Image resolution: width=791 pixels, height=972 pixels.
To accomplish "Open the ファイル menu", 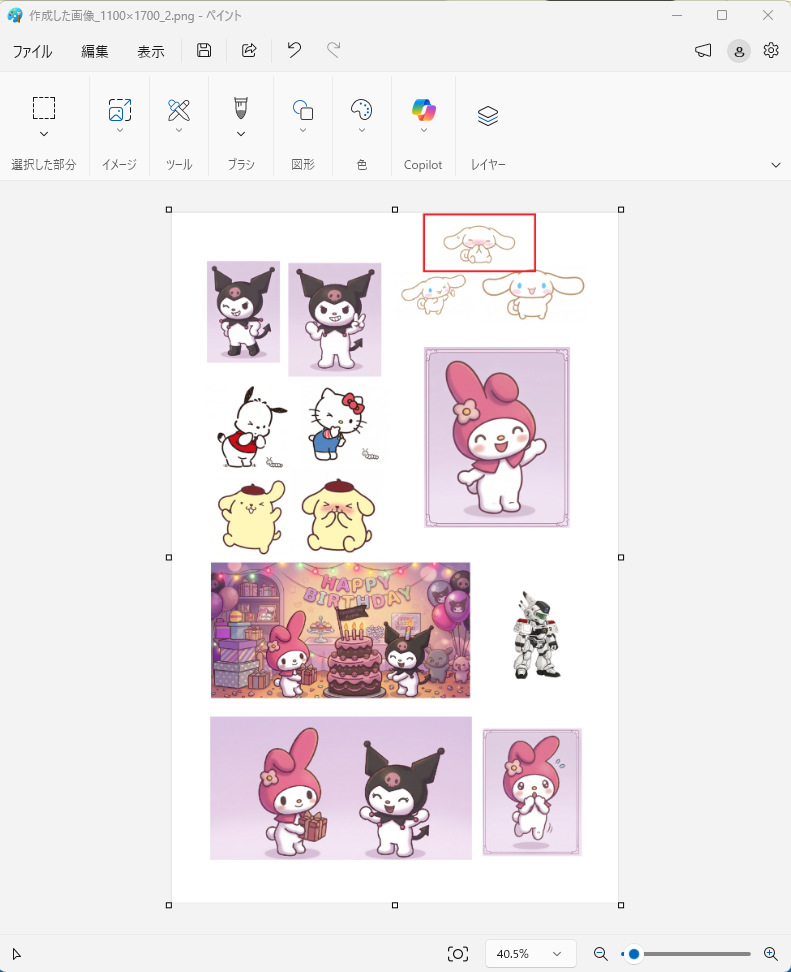I will pos(32,51).
